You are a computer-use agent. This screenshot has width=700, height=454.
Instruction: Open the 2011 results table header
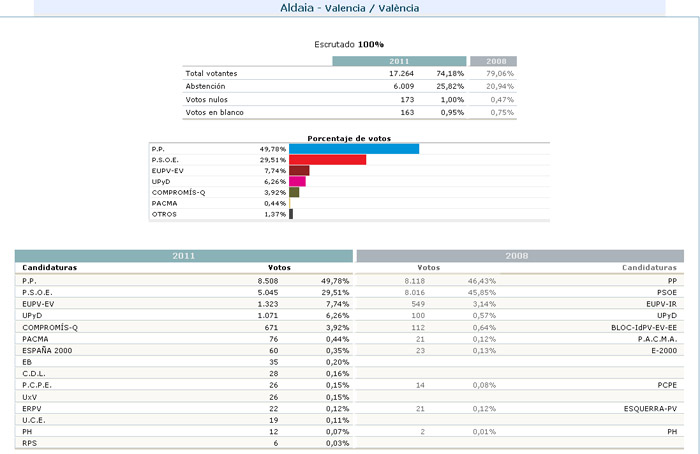184,256
